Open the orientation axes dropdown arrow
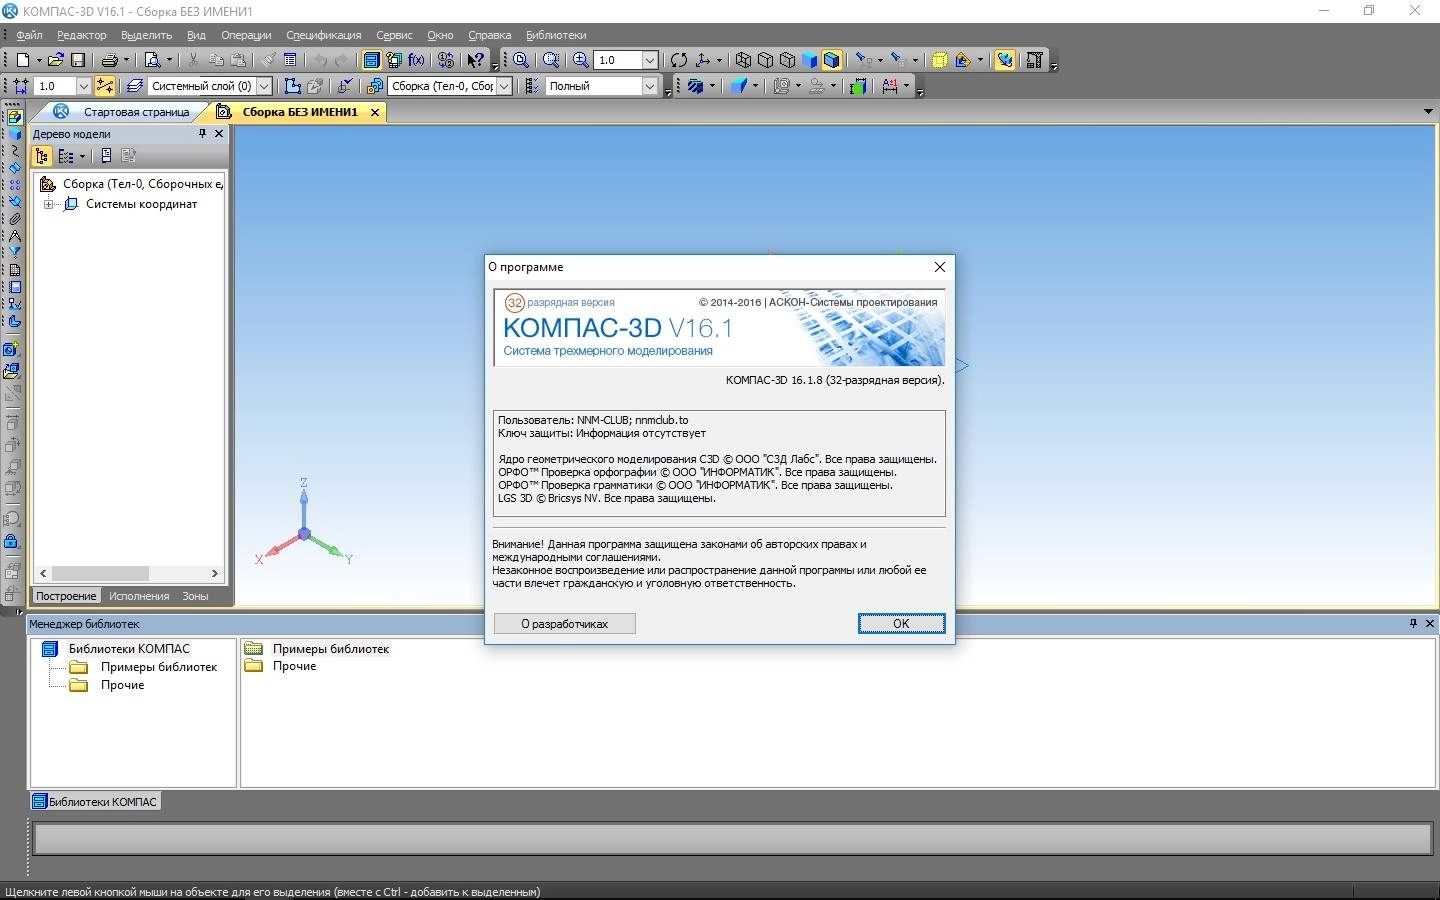 tap(718, 60)
